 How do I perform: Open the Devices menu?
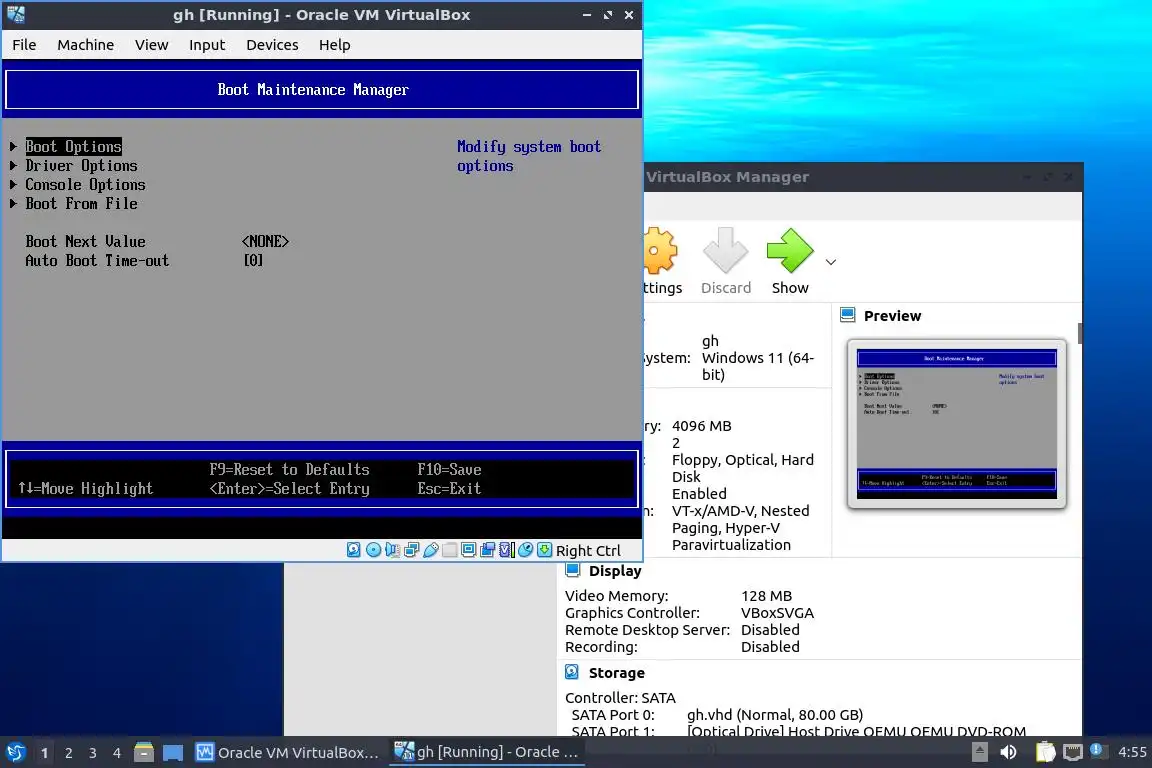pos(272,45)
